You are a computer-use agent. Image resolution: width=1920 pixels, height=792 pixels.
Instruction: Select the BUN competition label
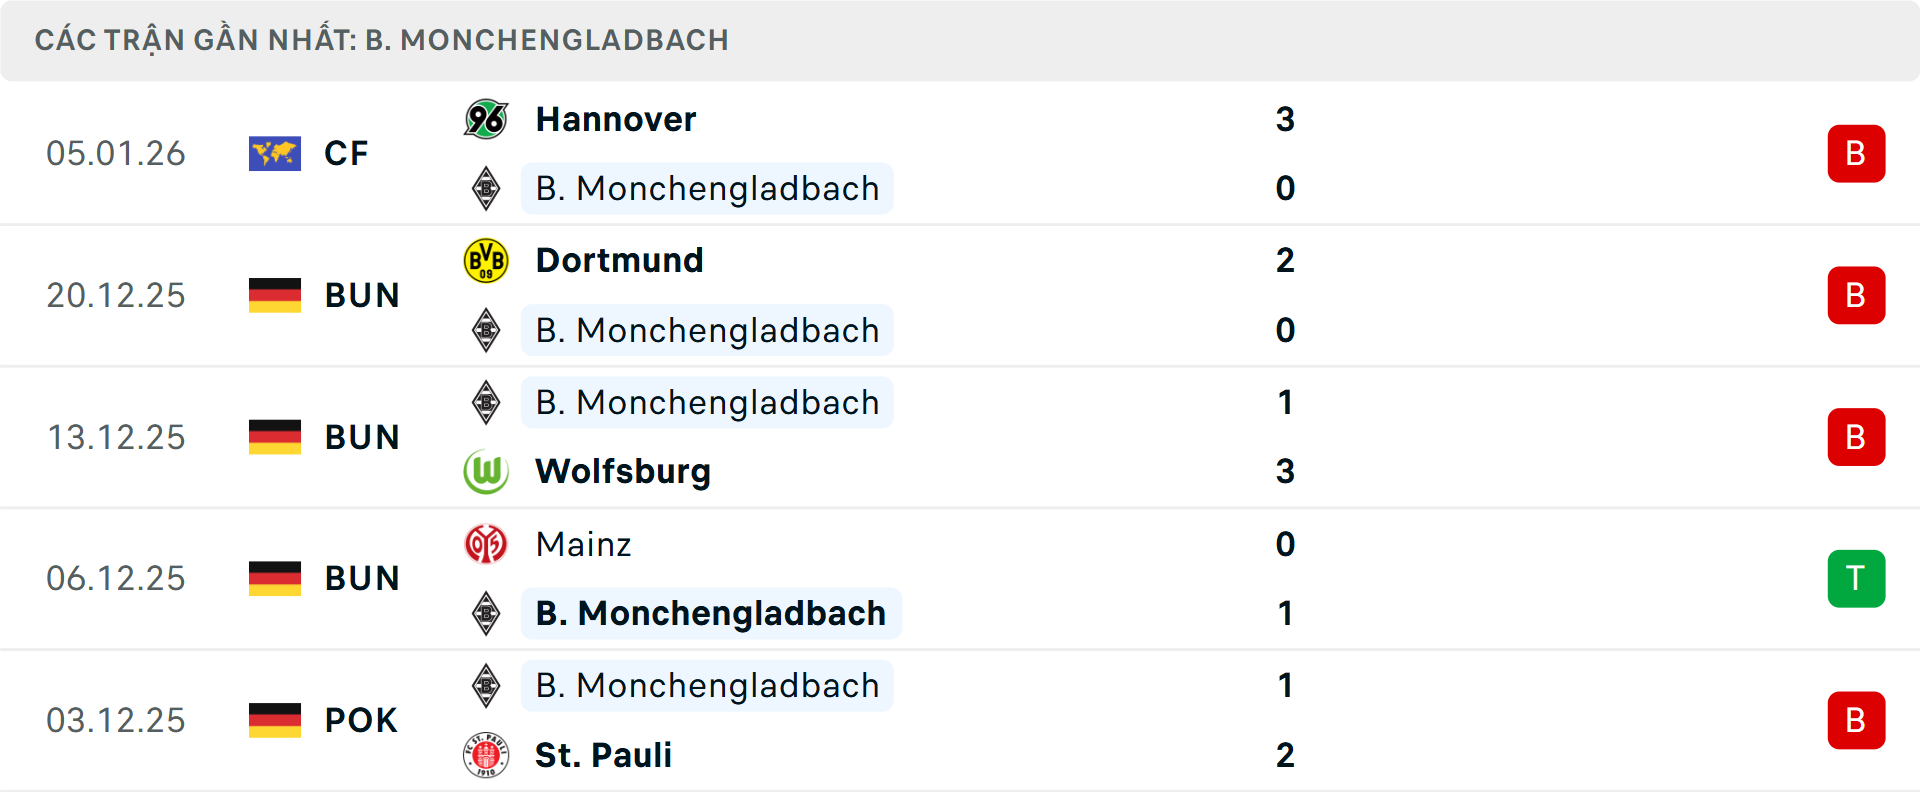coord(361,295)
